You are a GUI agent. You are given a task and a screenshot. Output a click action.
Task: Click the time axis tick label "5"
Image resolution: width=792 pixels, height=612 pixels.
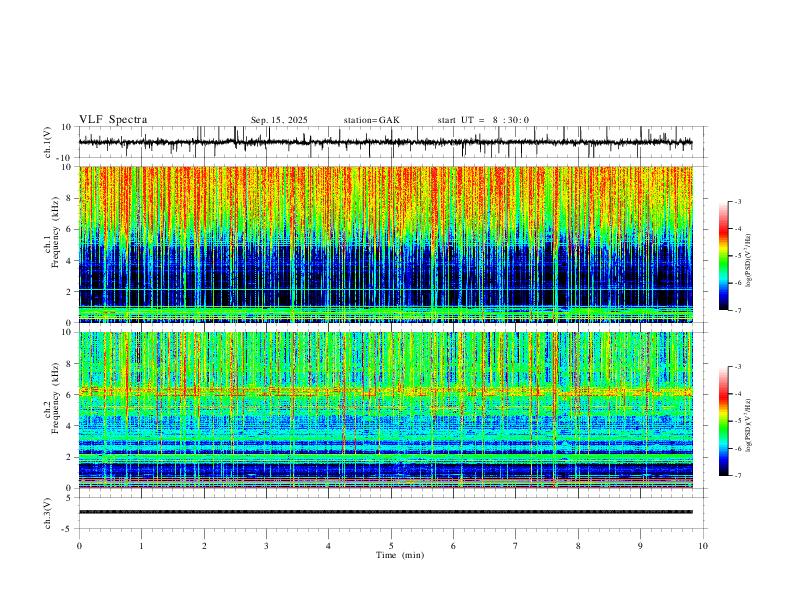391,546
